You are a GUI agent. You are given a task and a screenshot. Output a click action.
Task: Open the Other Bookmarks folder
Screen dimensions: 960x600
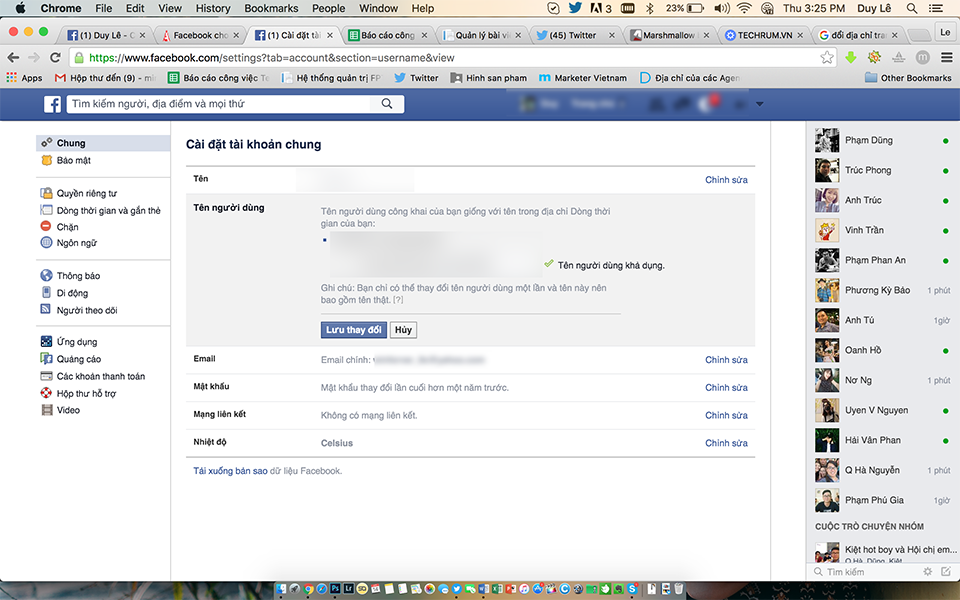(x=905, y=77)
